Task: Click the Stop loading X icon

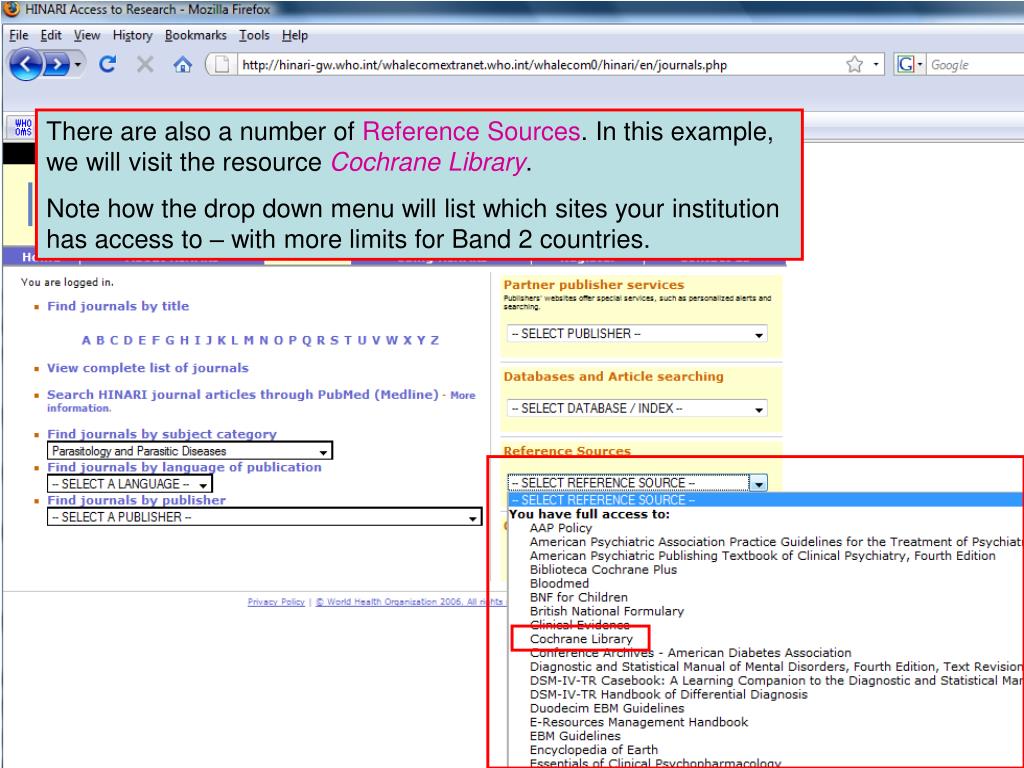Action: click(x=145, y=64)
